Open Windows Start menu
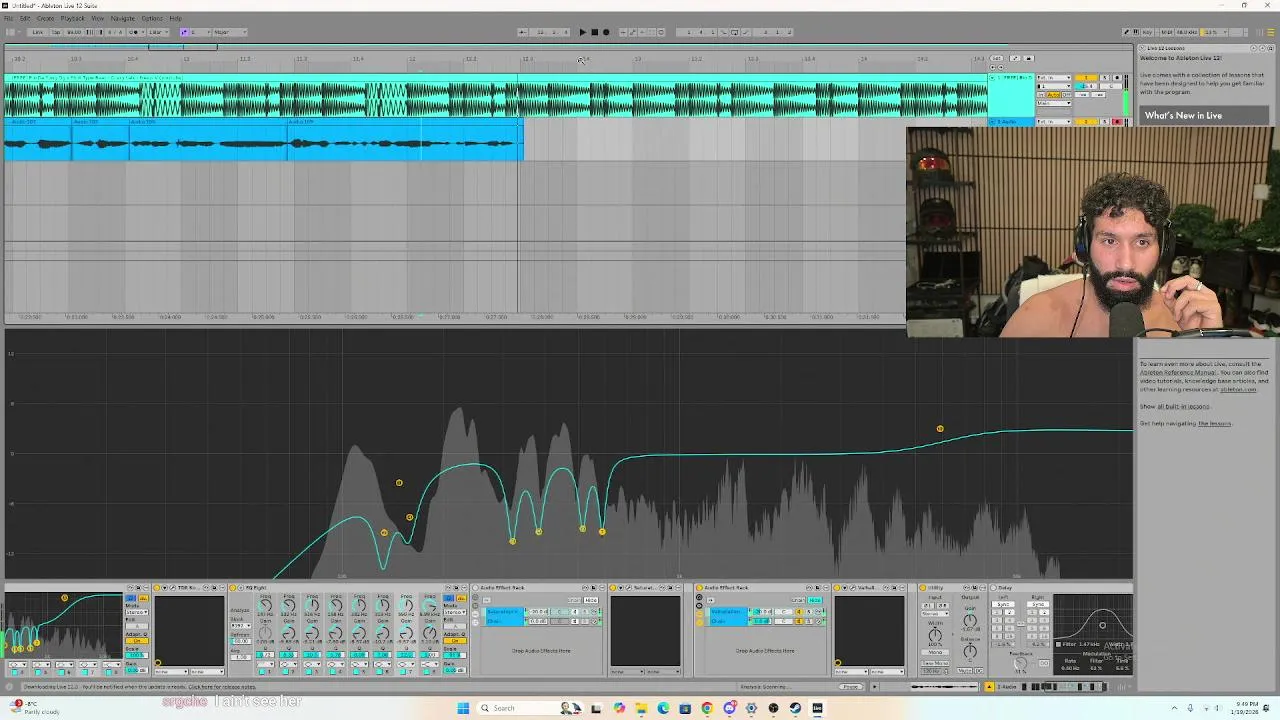This screenshot has height=720, width=1280. pyautogui.click(x=463, y=708)
